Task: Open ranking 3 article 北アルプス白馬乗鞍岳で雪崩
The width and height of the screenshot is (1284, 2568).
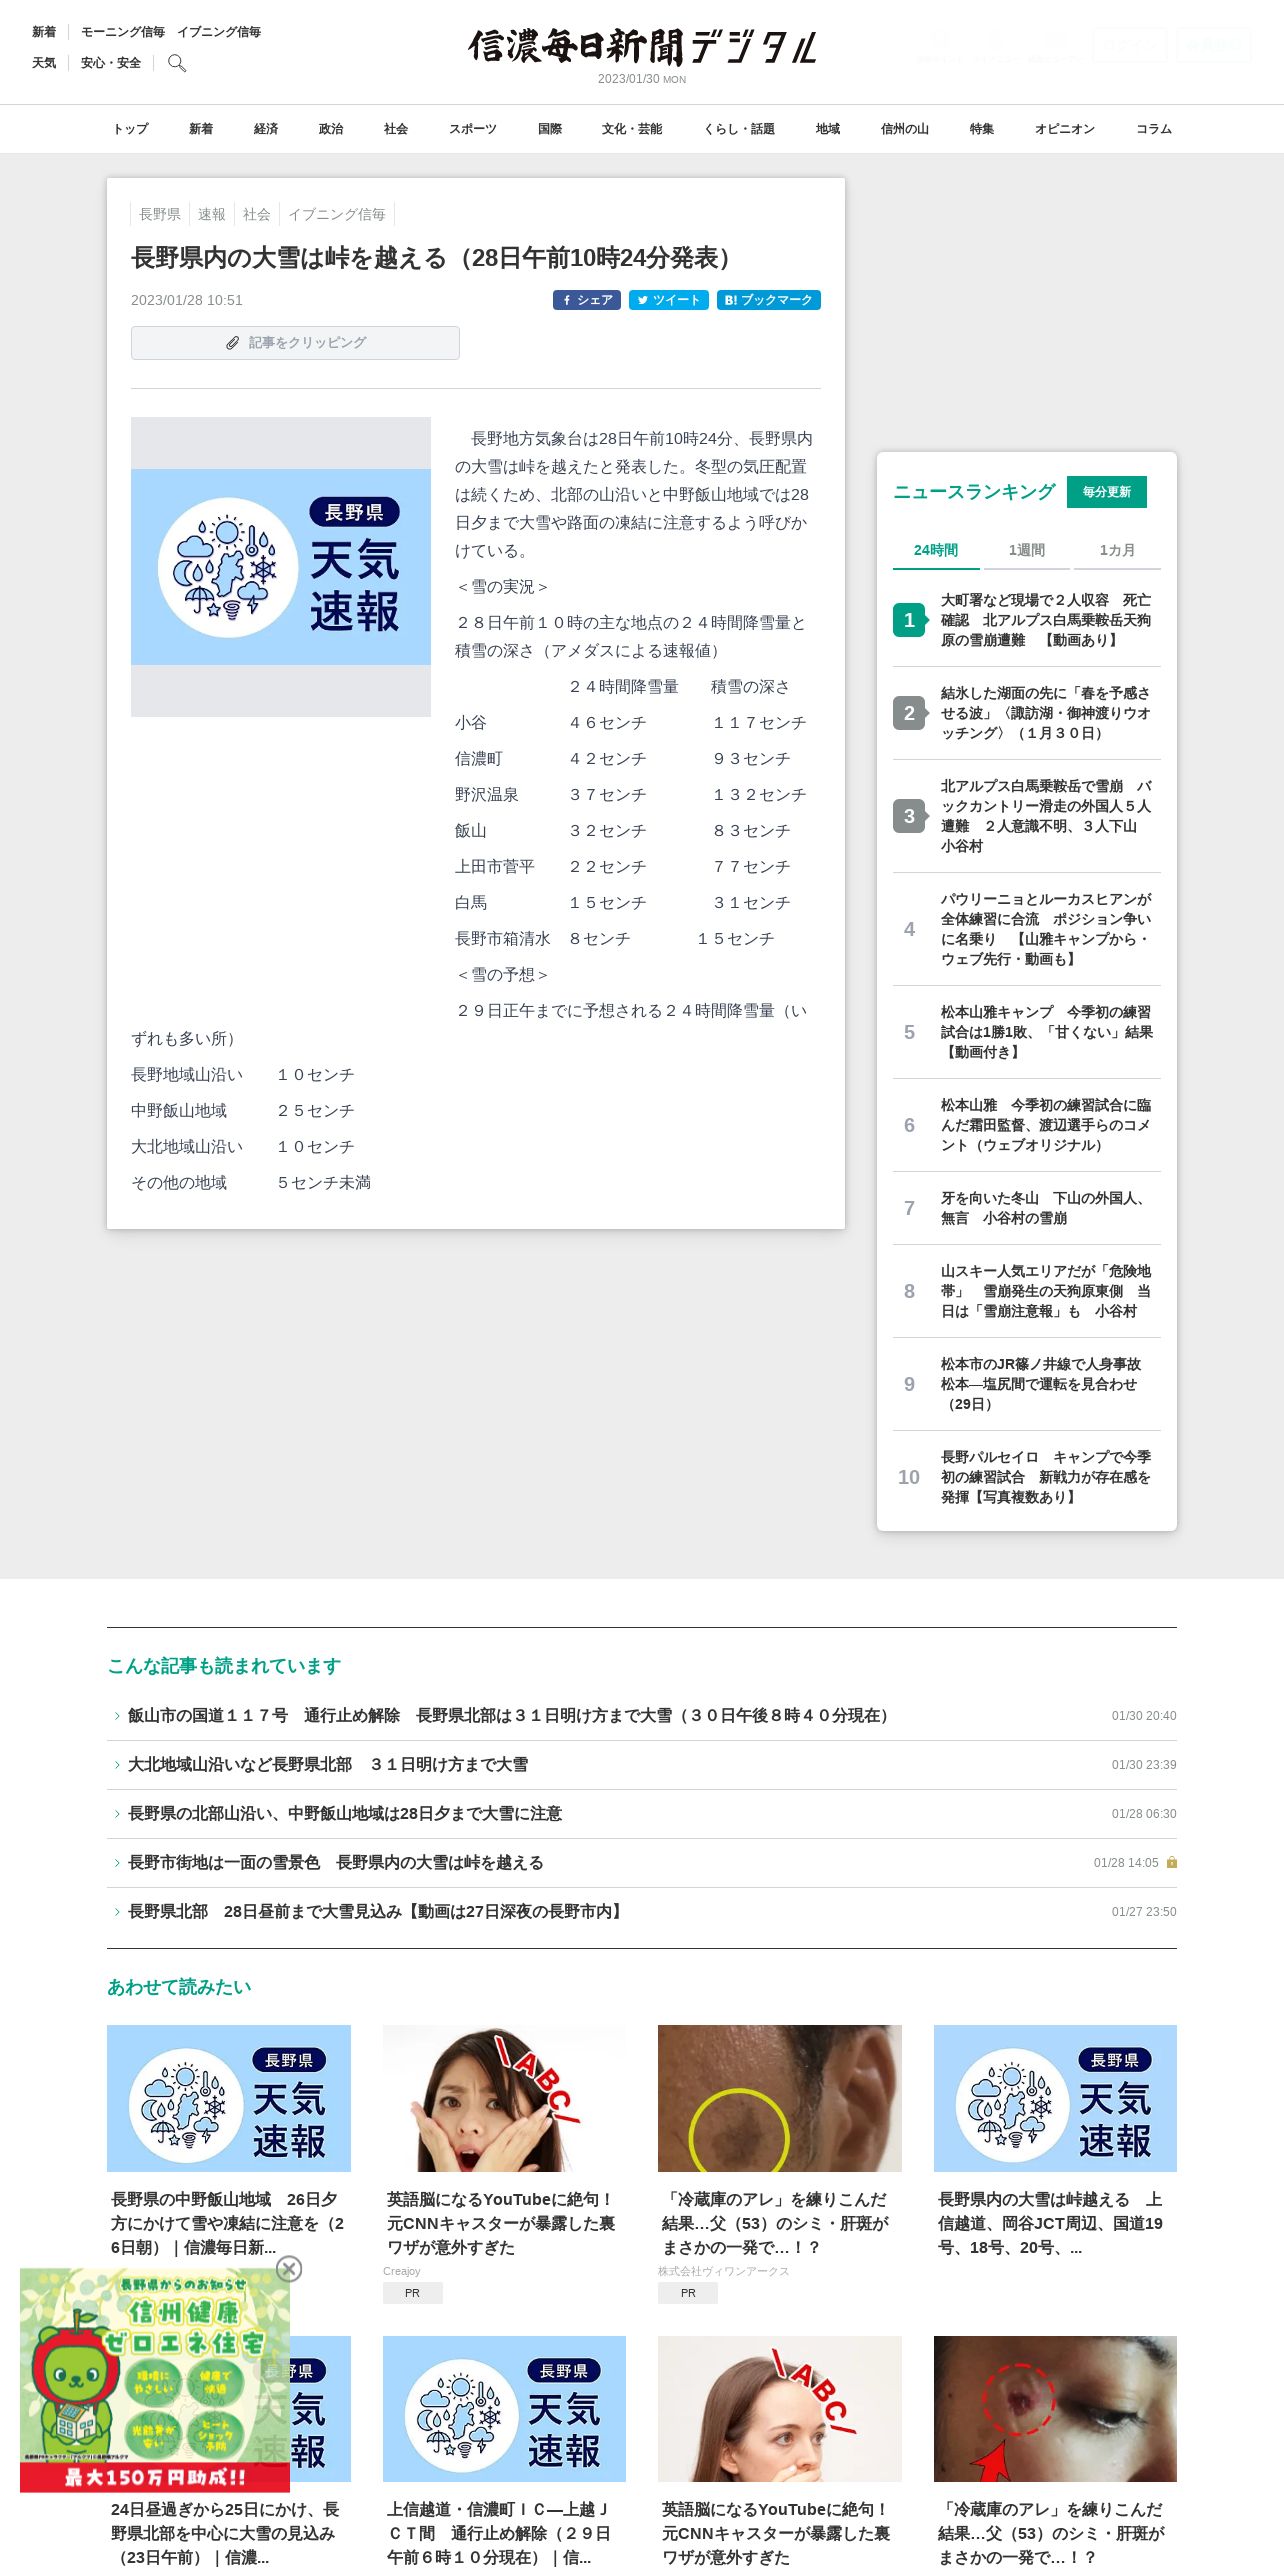Action: click(x=1027, y=816)
